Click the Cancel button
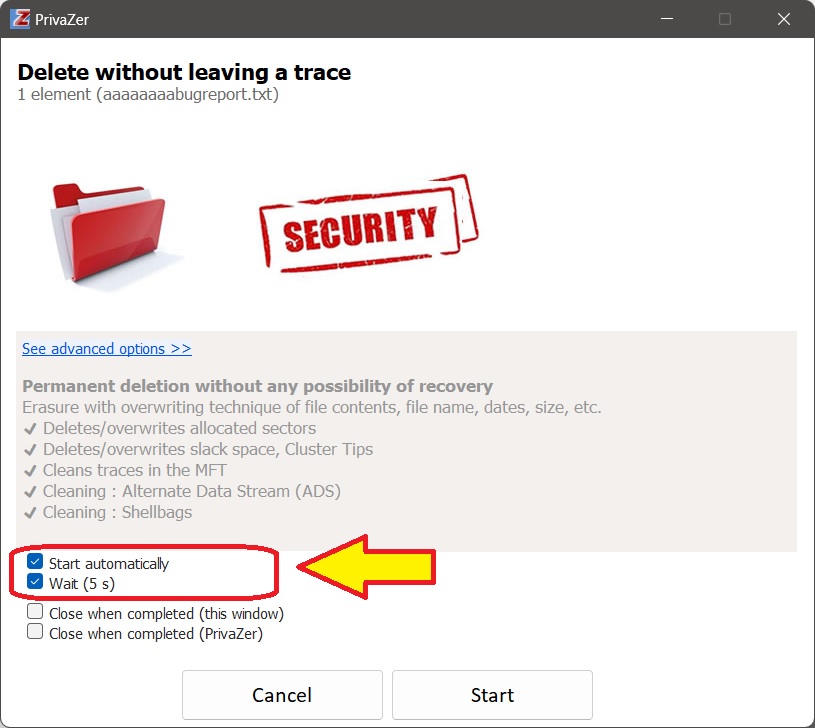Viewport: 815px width, 728px height. point(282,695)
